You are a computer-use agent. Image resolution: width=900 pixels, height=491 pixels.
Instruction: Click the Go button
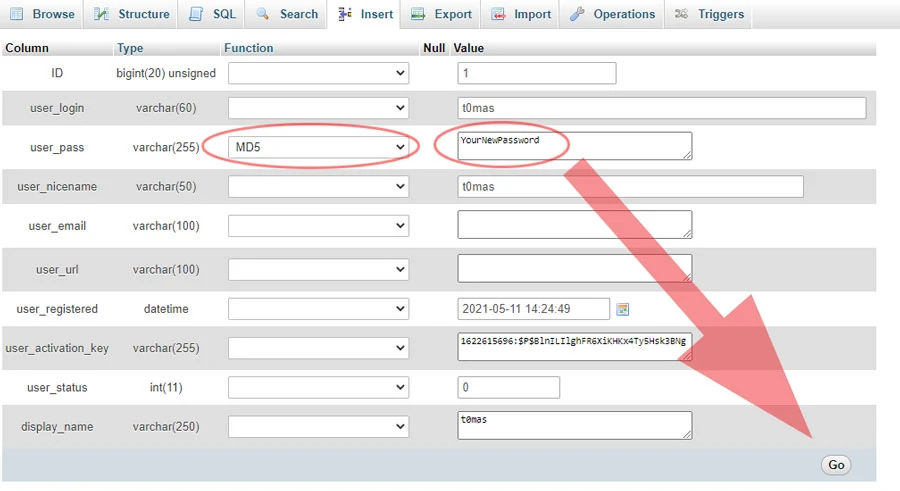tap(836, 465)
